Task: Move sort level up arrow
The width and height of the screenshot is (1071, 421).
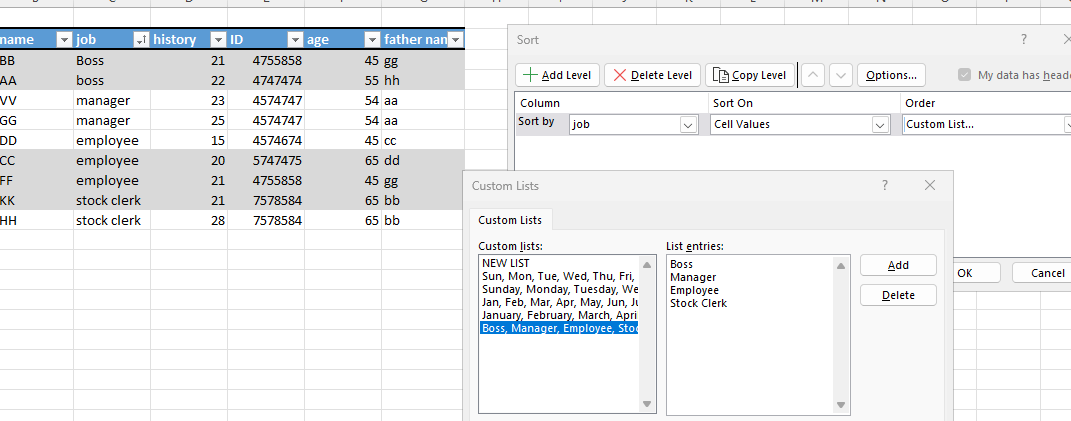Action: (812, 75)
